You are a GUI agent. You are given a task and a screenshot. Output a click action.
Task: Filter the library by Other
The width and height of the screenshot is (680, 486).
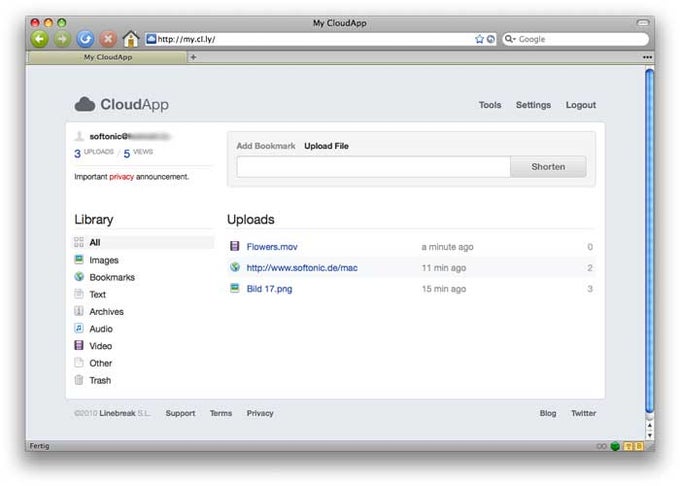(101, 363)
